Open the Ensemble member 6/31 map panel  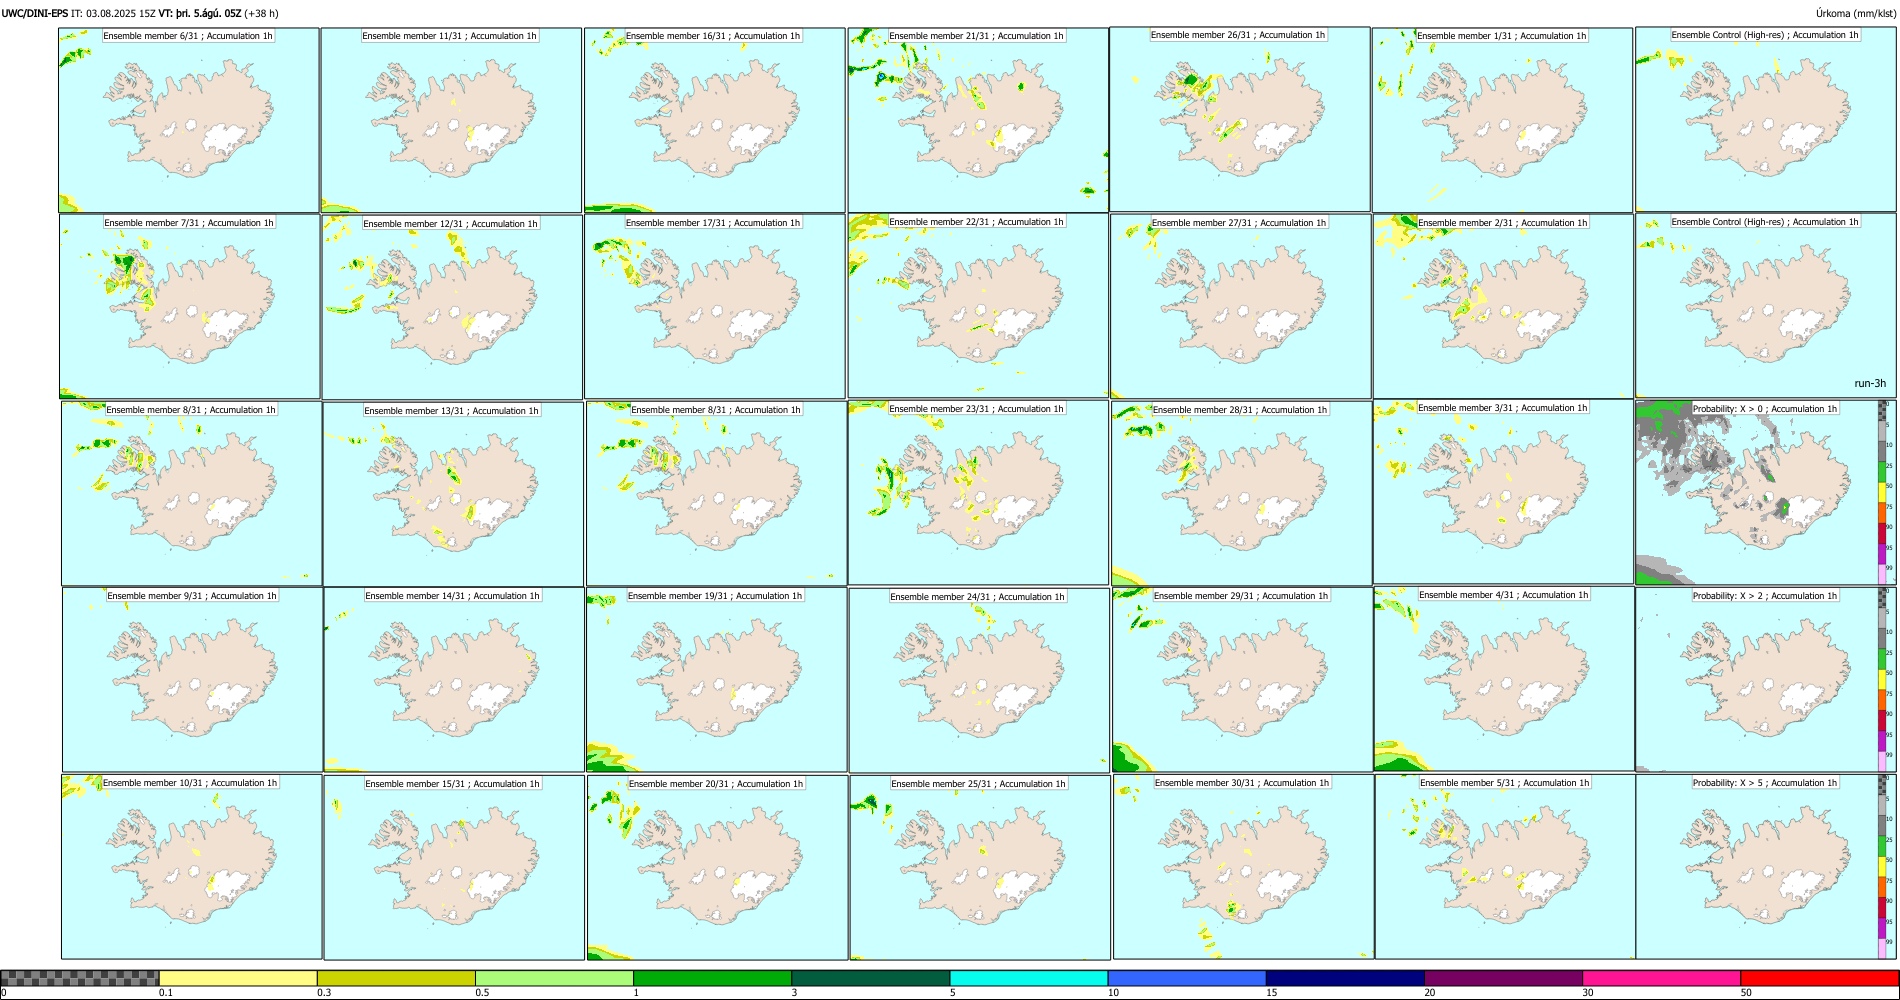pos(189,120)
